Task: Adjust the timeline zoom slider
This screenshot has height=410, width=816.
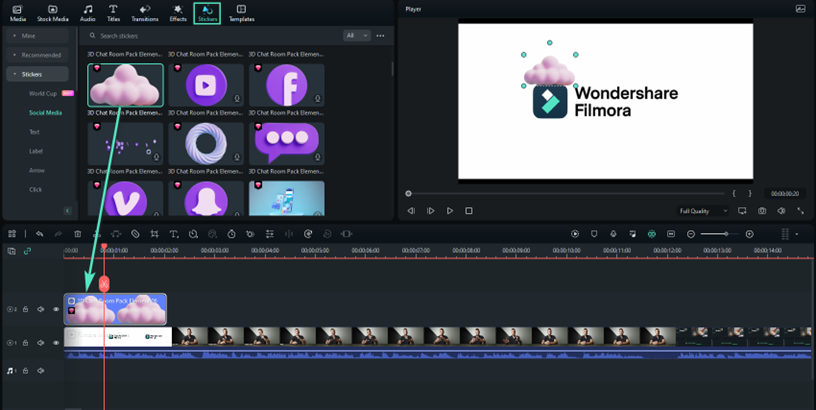Action: [720, 234]
